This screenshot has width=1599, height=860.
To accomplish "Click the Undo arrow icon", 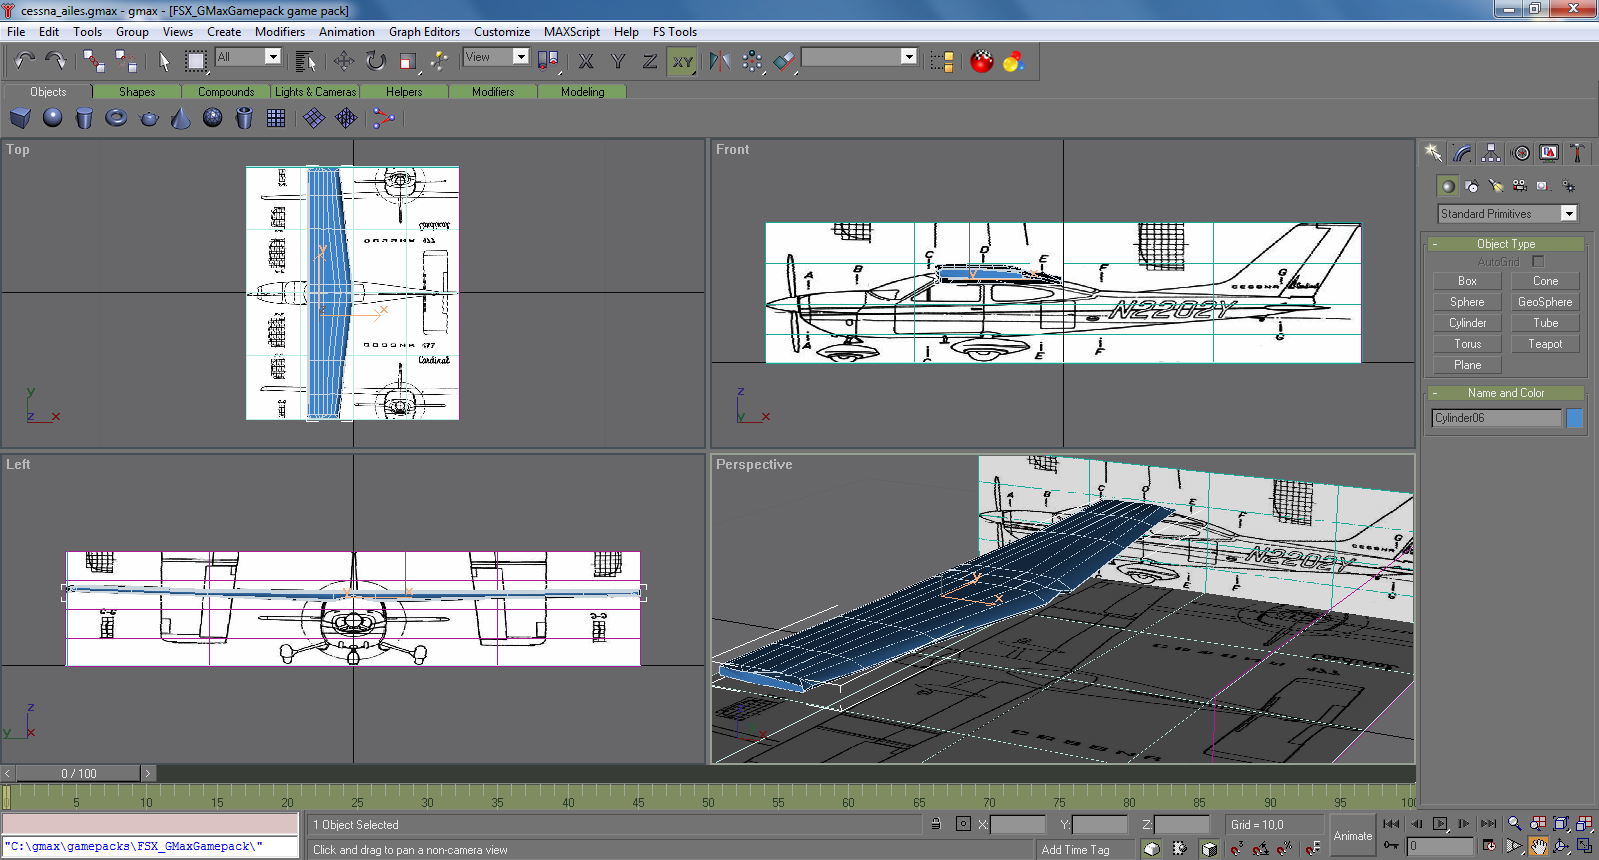I will click(x=24, y=61).
